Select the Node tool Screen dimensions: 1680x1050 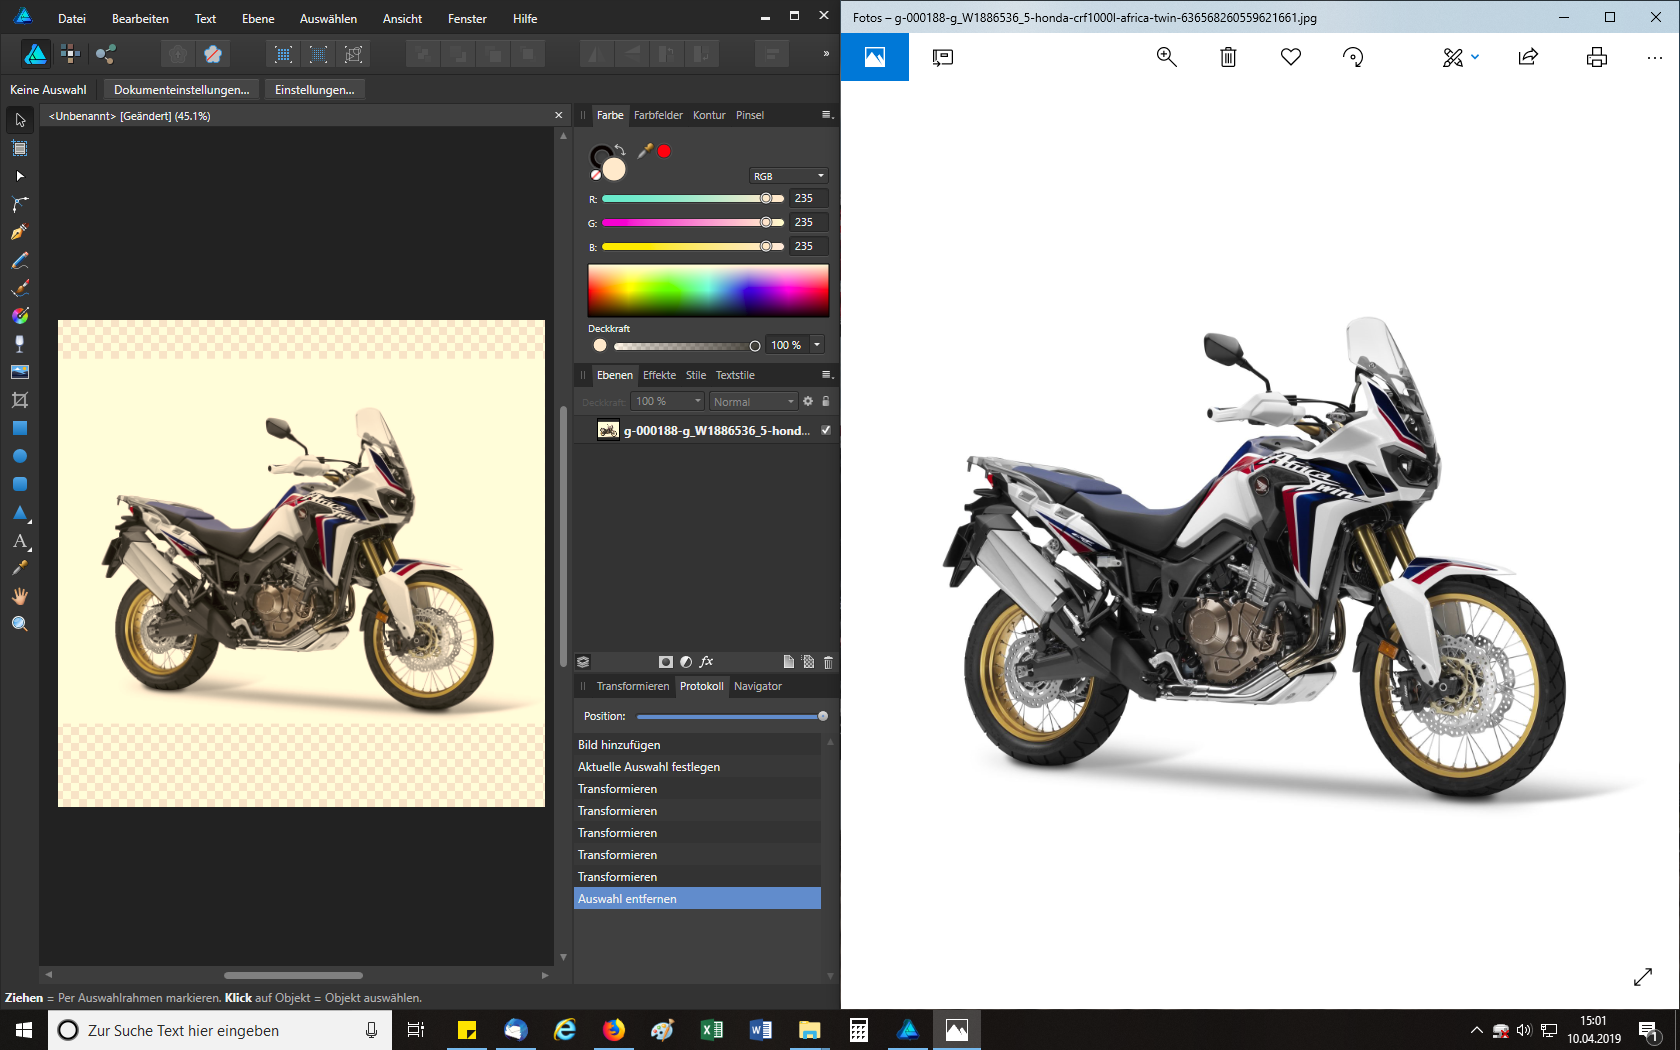20,176
